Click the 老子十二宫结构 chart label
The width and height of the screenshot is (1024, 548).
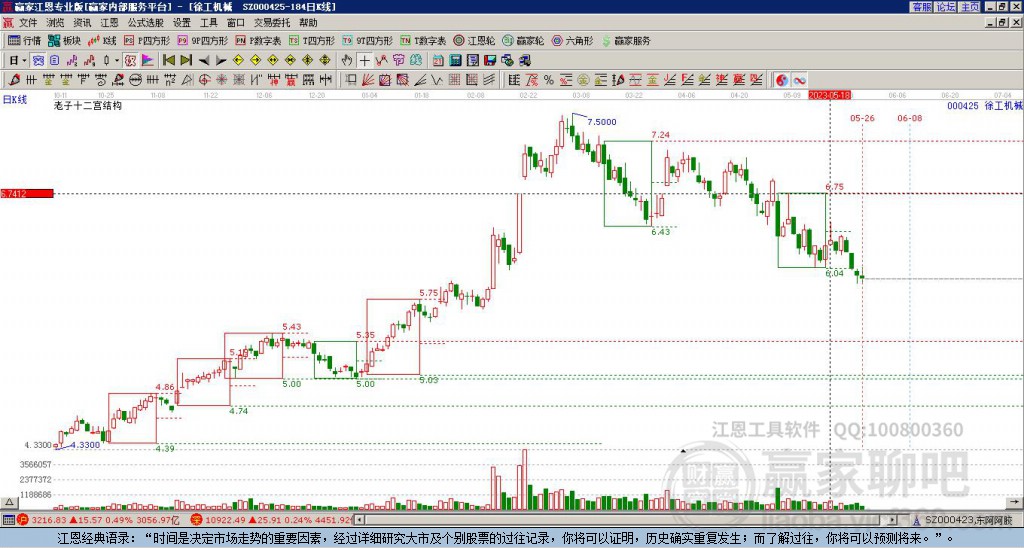click(88, 105)
